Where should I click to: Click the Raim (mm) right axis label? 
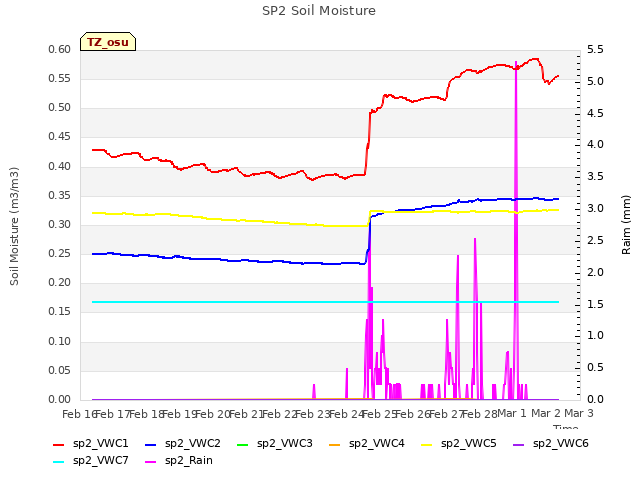click(x=626, y=225)
